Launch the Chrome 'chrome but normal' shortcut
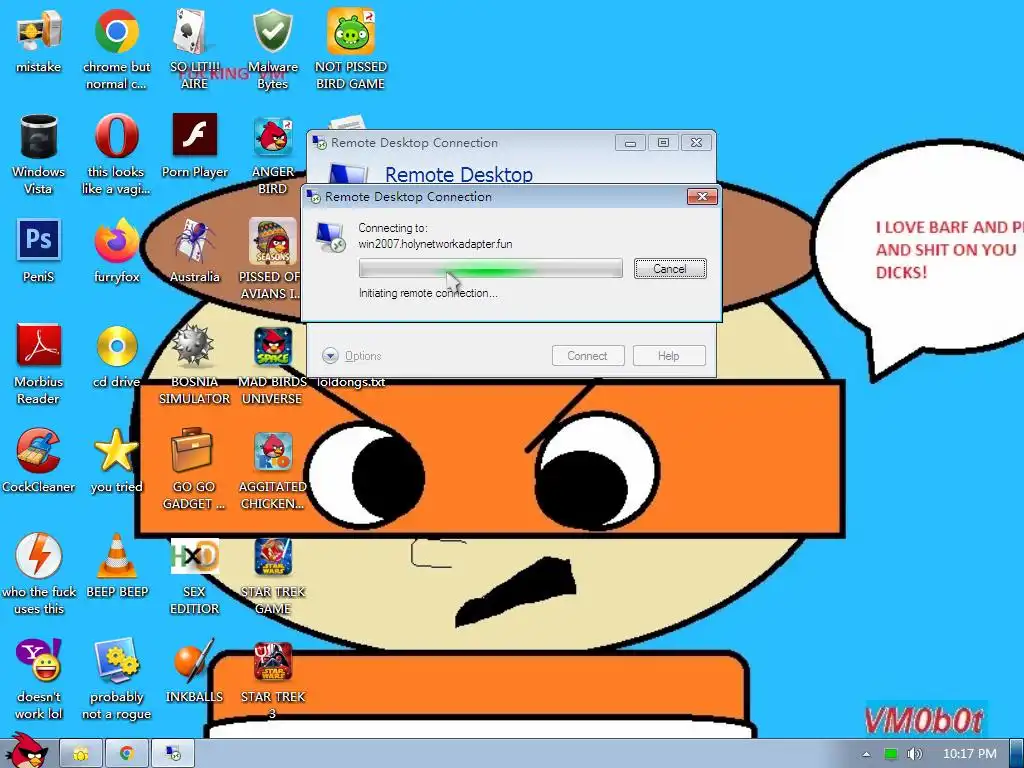 (x=116, y=31)
